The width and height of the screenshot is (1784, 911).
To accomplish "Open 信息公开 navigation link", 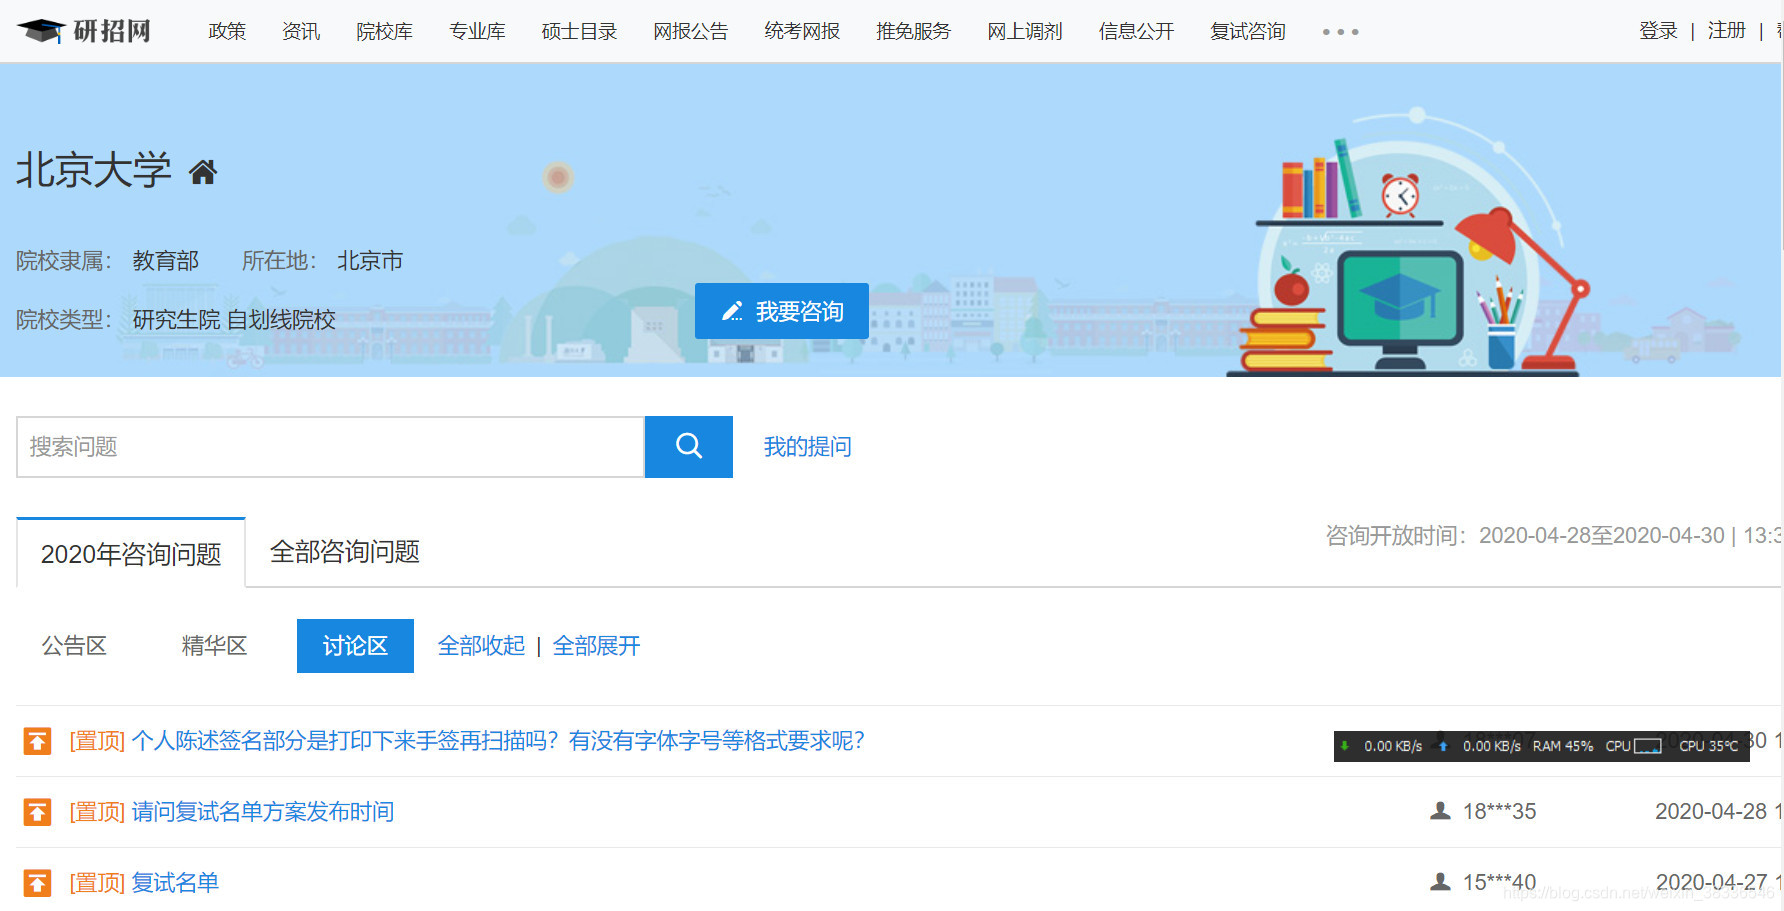I will click(1137, 31).
